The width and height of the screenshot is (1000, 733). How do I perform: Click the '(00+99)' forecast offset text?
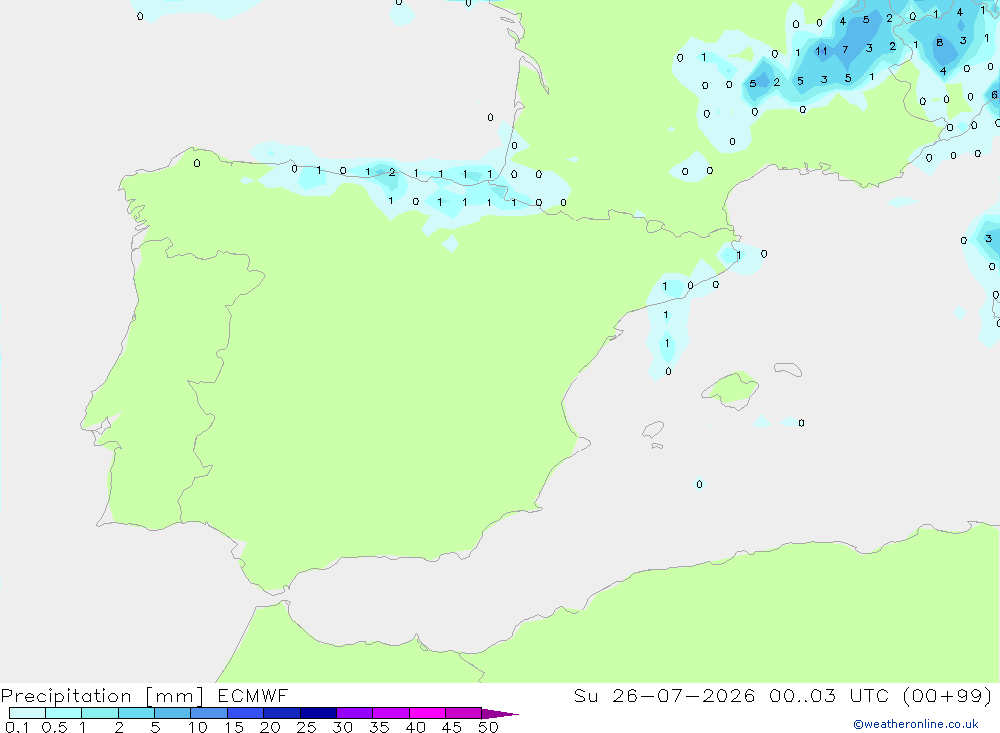click(x=948, y=695)
